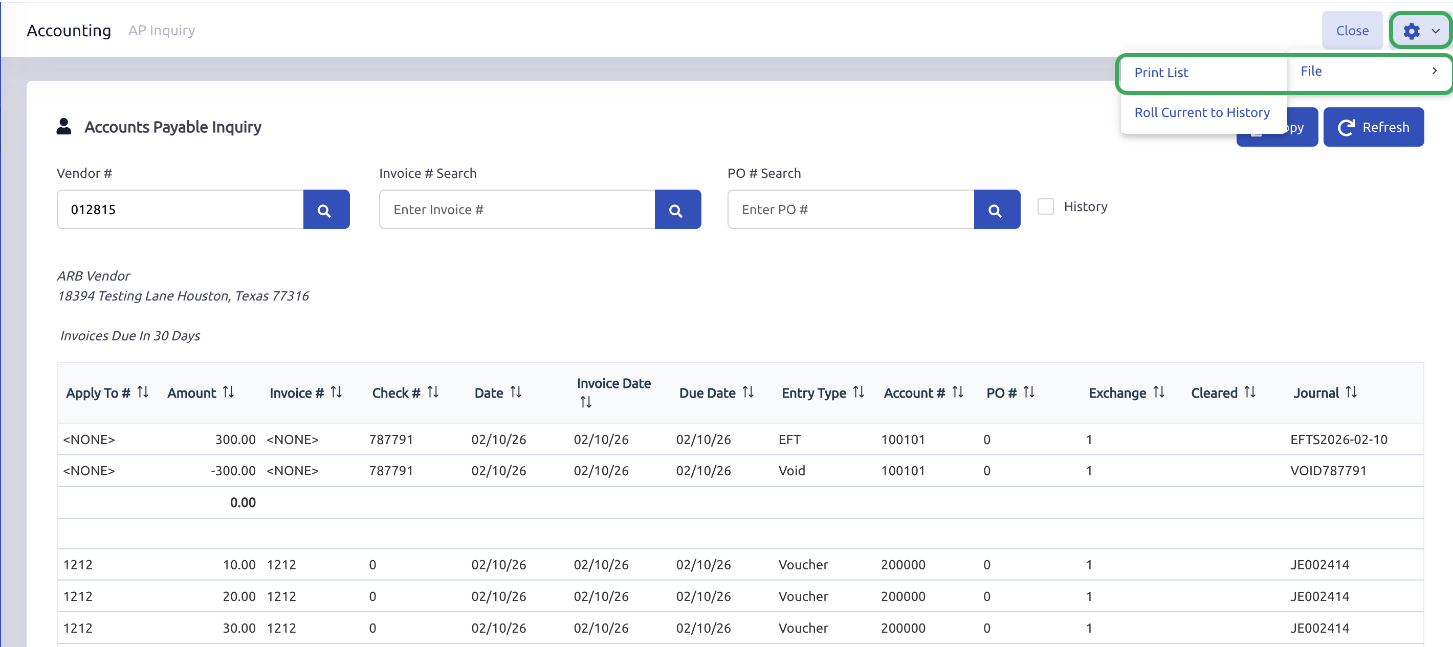1453x647 pixels.
Task: Click the Close button
Action: [x=1352, y=31]
